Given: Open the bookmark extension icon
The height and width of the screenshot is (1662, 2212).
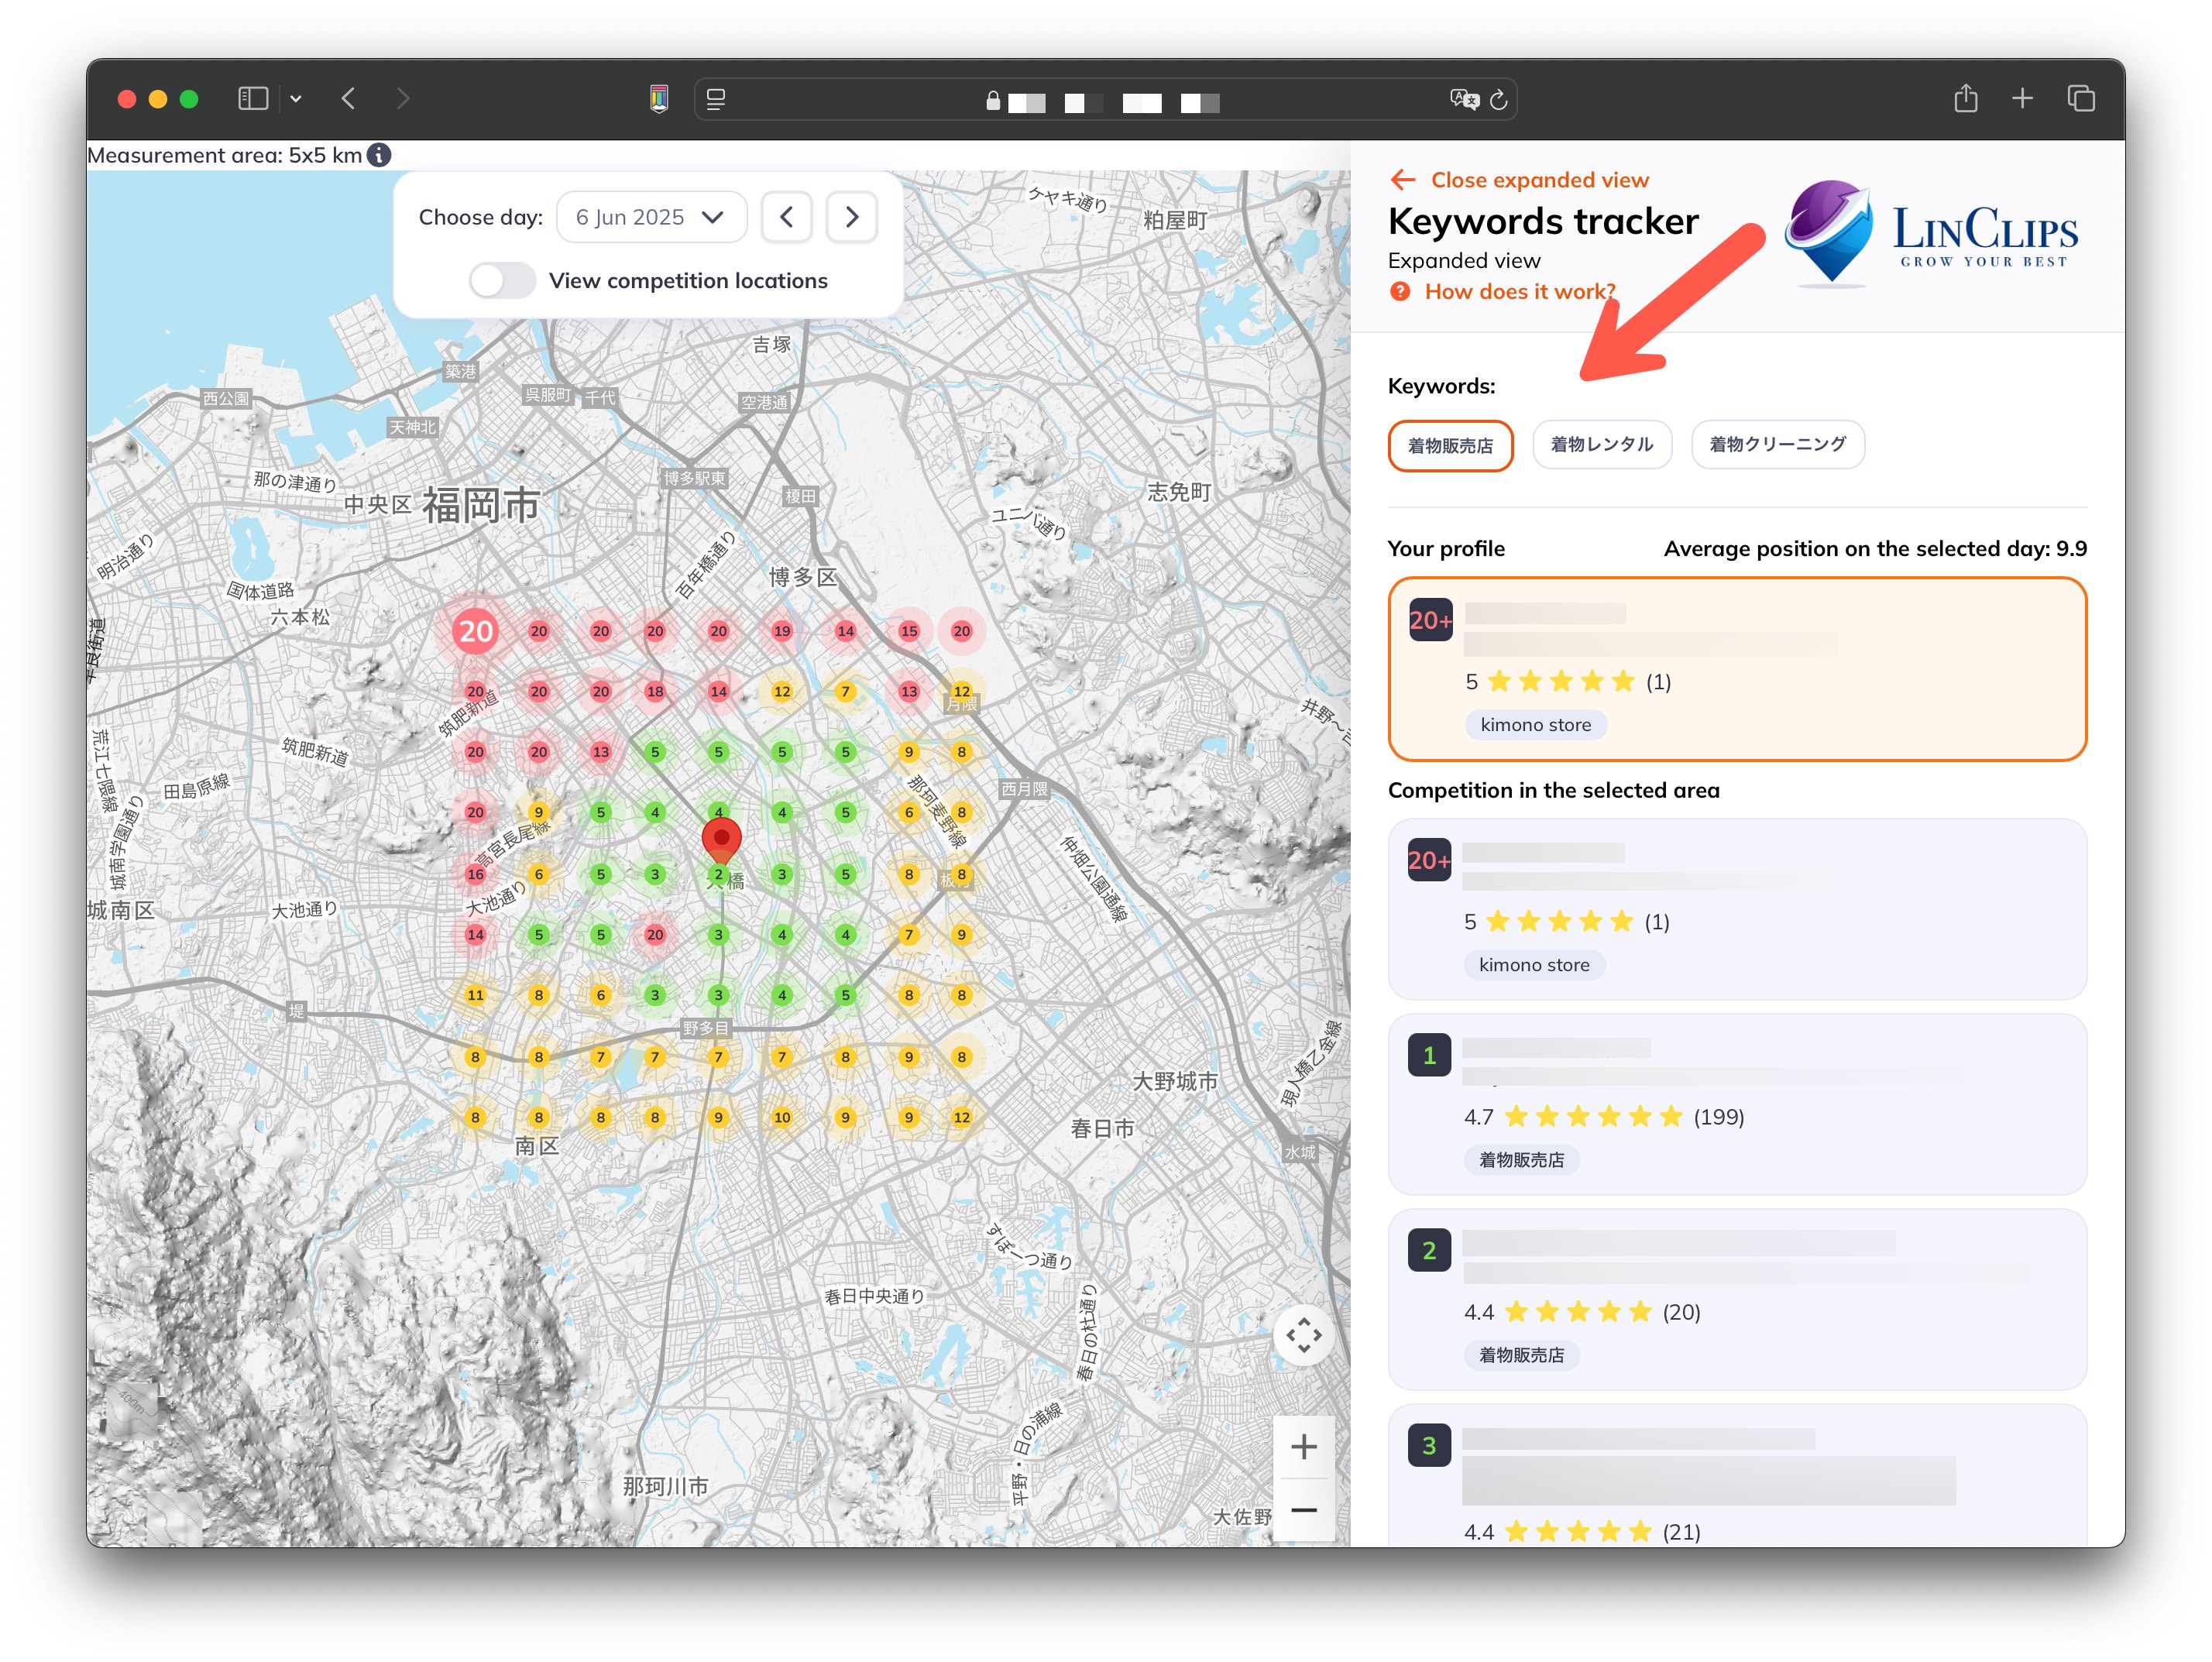Looking at the screenshot, I should click(x=659, y=98).
